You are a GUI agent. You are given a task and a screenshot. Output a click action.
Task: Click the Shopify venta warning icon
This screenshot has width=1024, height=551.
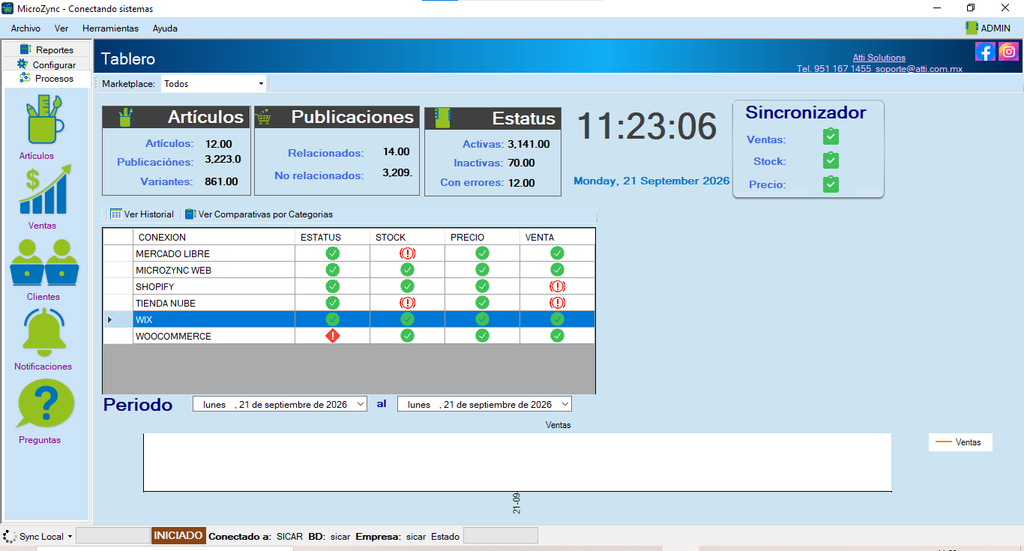click(557, 287)
